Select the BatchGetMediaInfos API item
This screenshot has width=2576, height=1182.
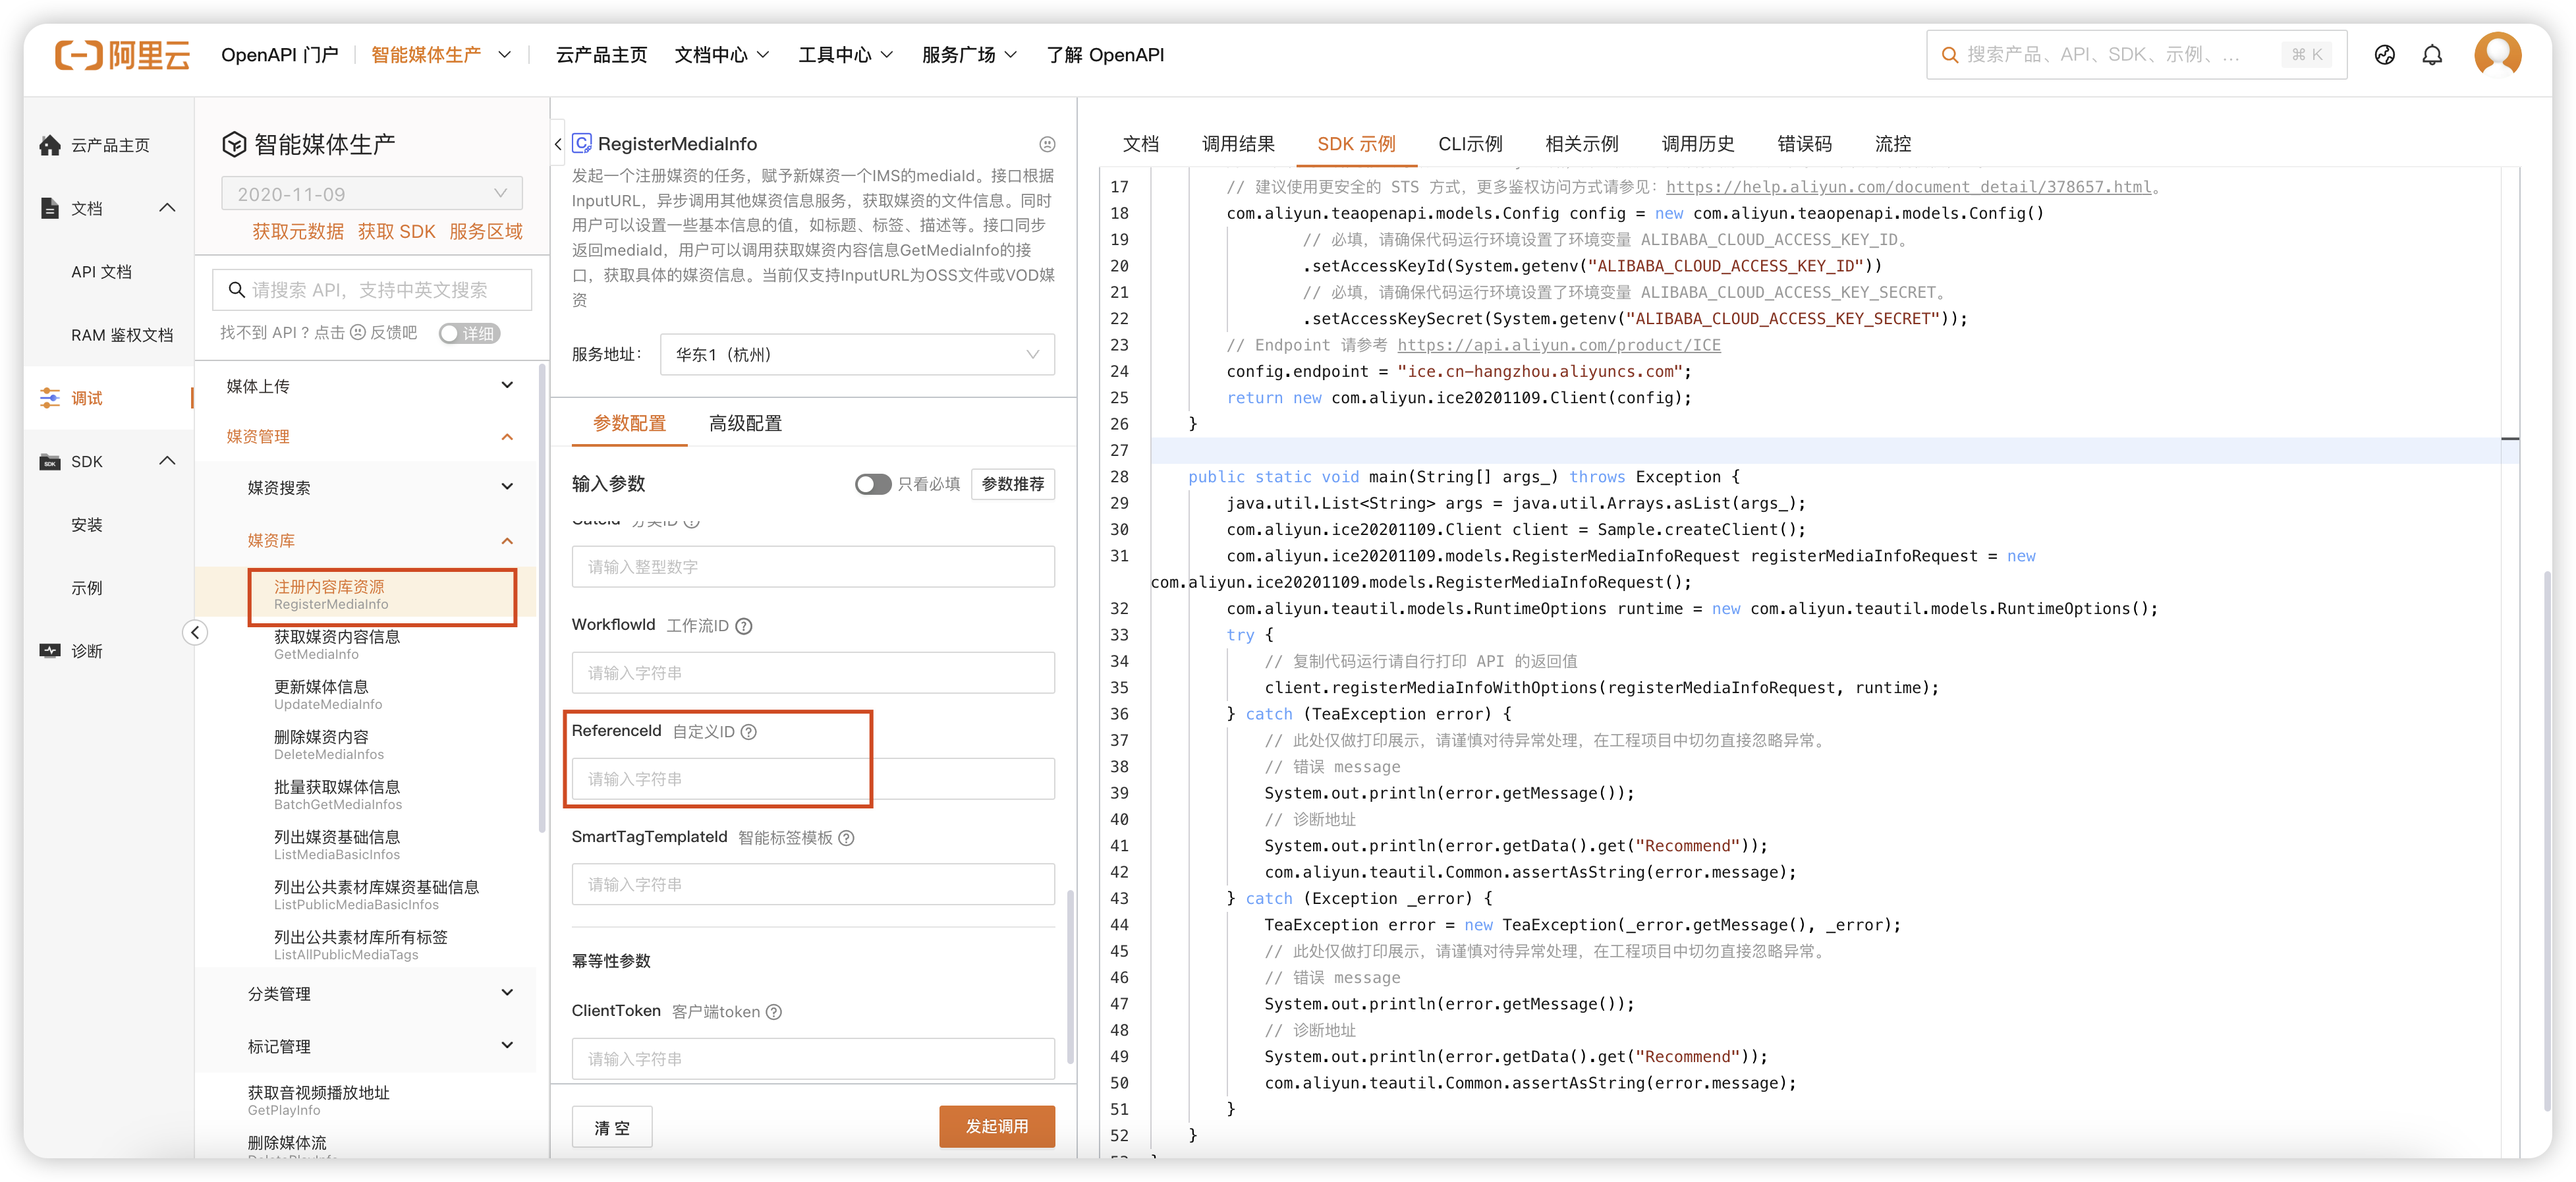pyautogui.click(x=338, y=794)
